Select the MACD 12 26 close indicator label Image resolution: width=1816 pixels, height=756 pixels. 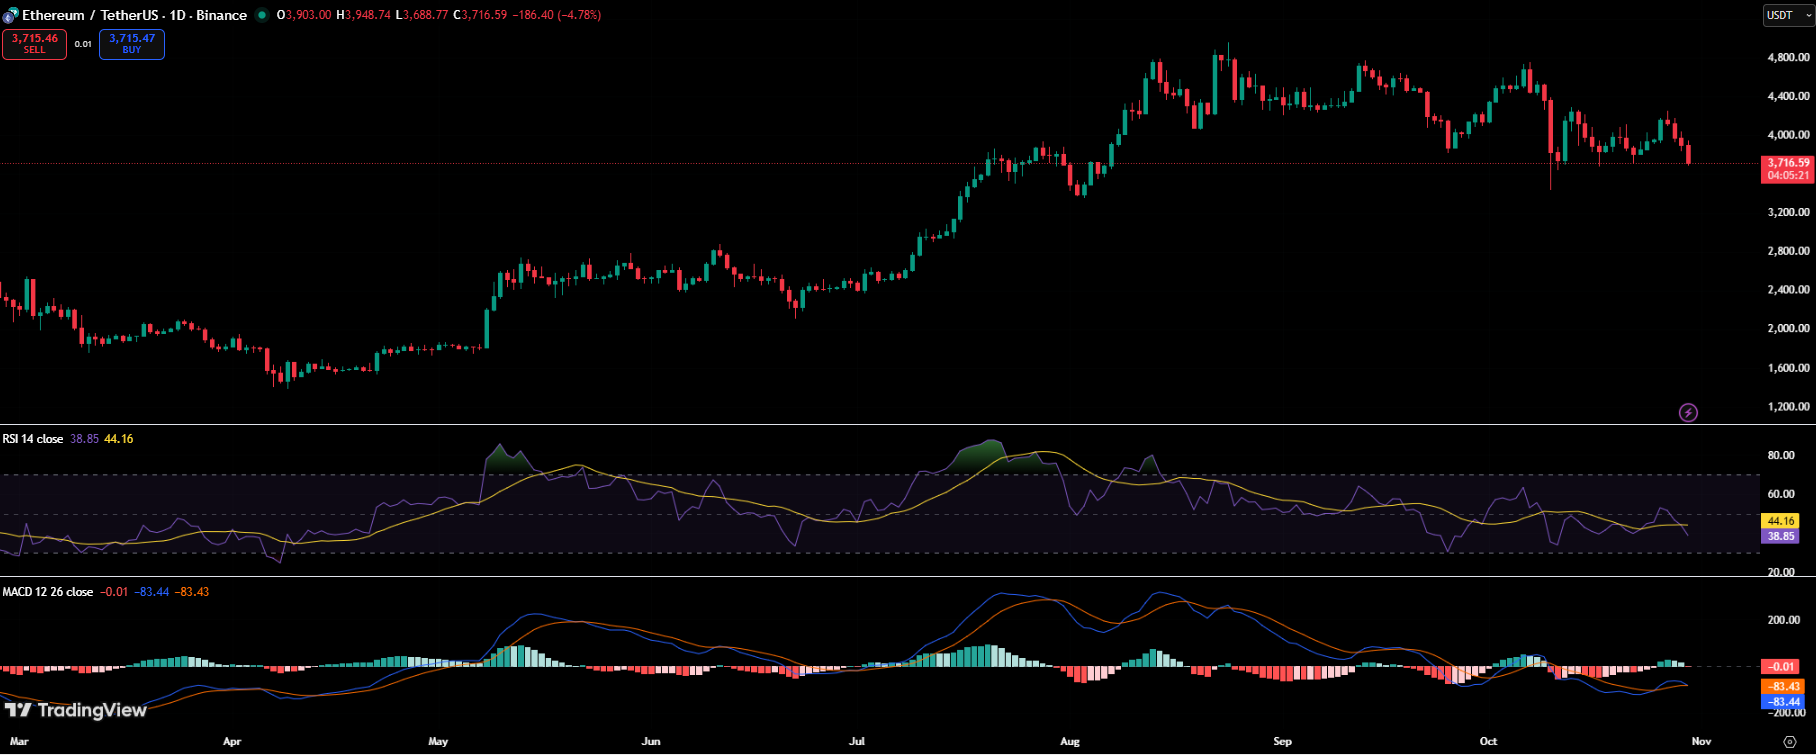pos(48,592)
